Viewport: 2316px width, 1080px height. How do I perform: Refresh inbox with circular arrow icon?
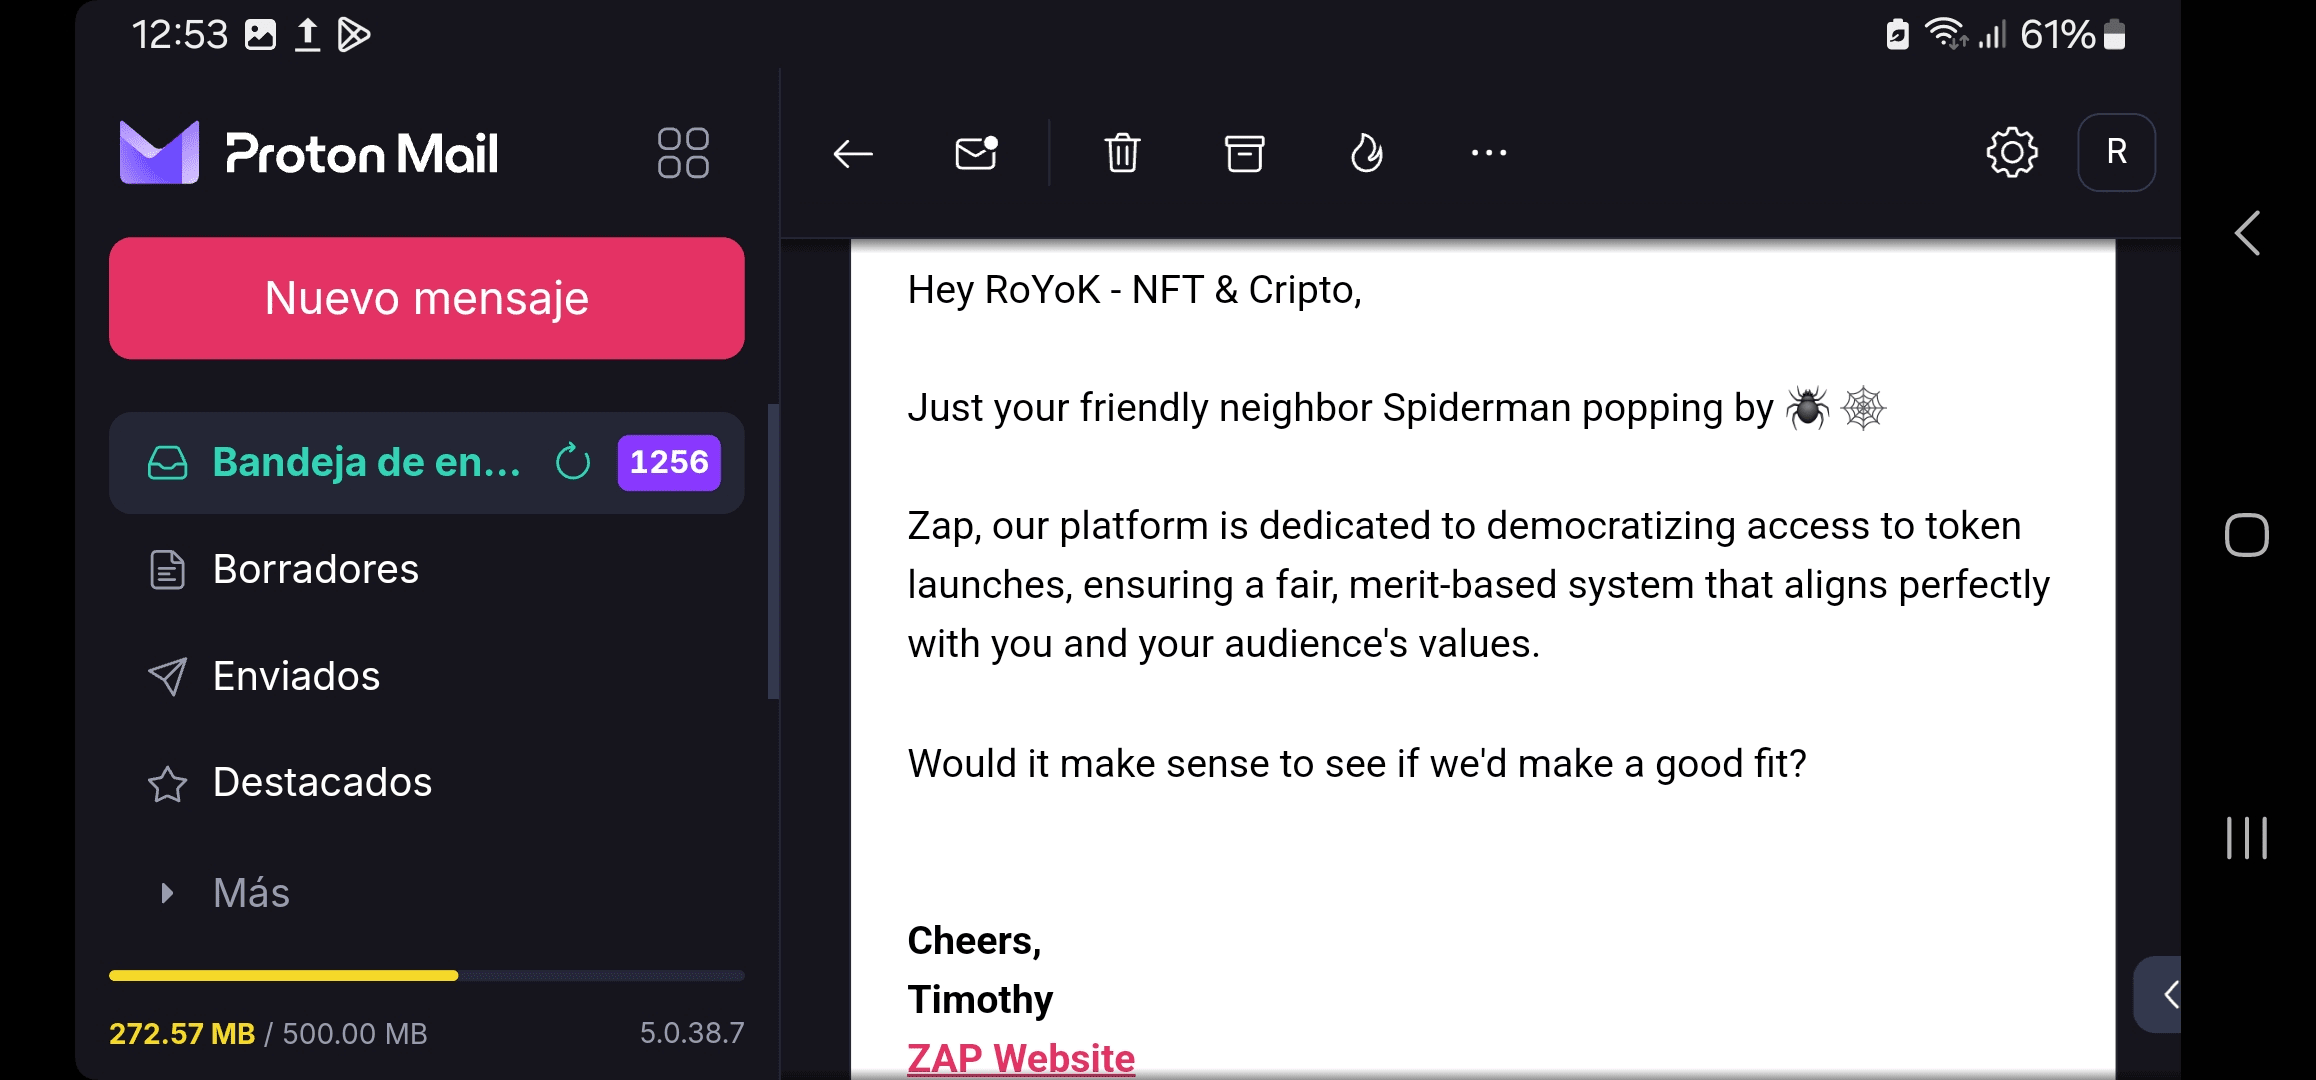click(x=573, y=462)
